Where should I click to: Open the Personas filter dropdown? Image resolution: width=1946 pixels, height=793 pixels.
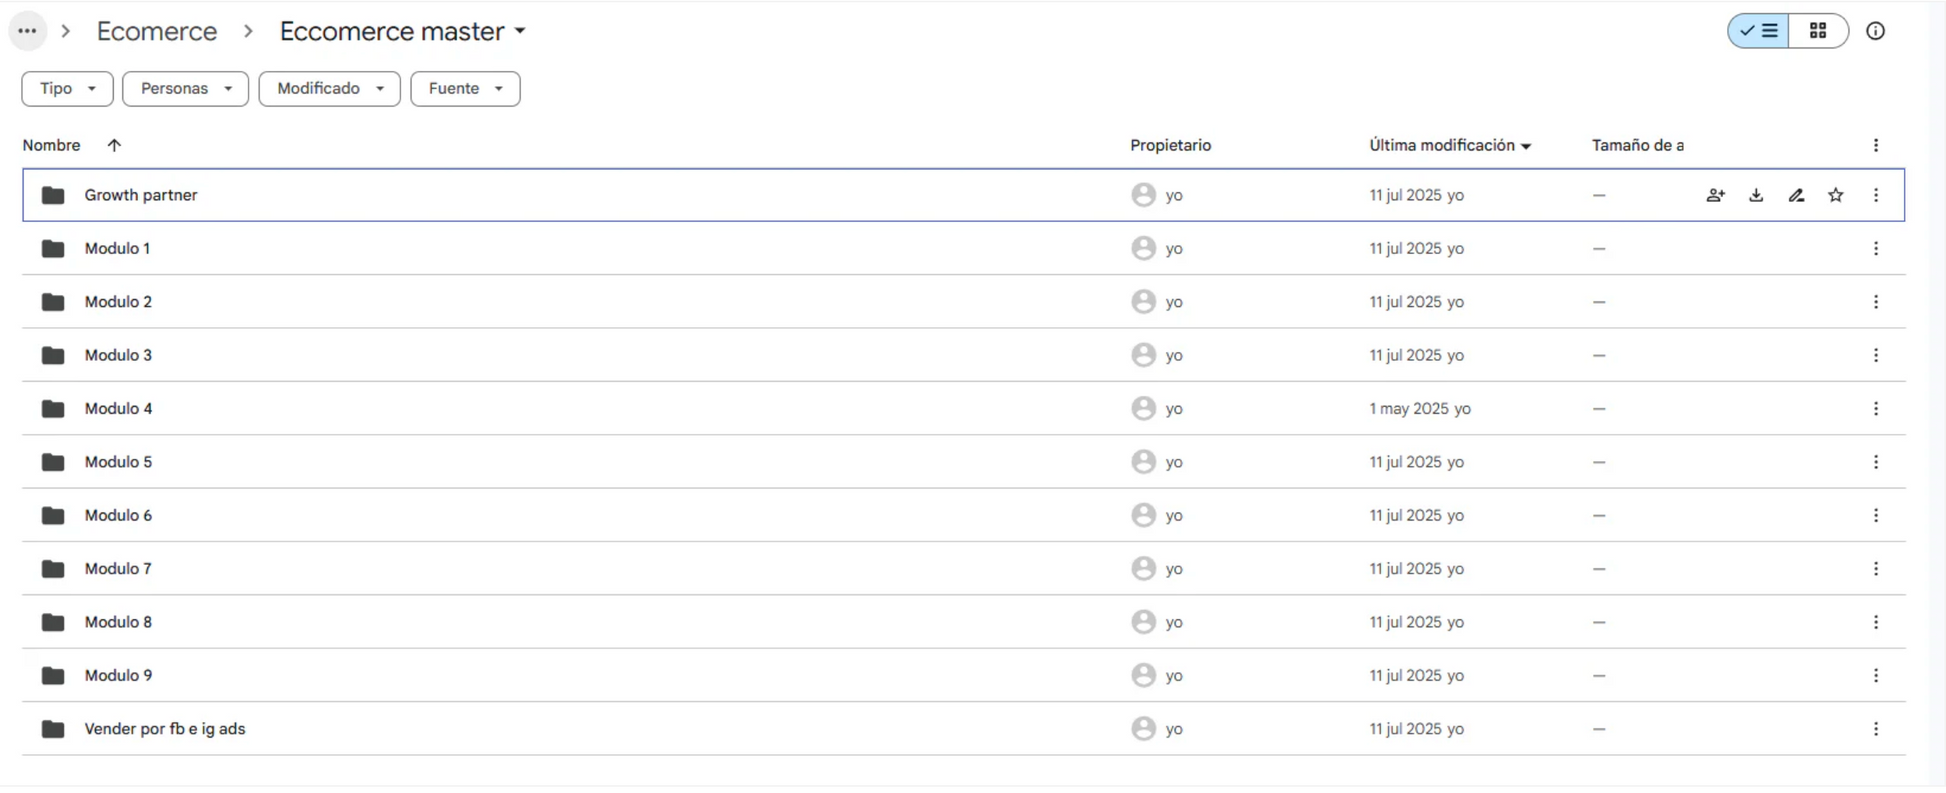pos(185,88)
